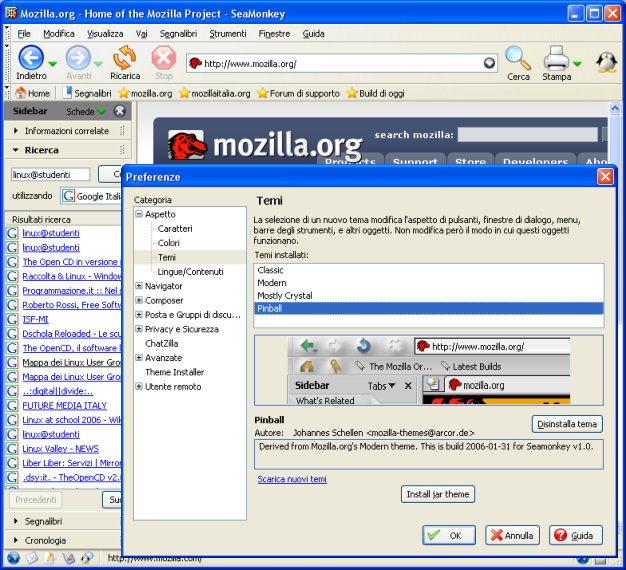Click the site icon in the URL bar
The width and height of the screenshot is (626, 570).
point(195,63)
